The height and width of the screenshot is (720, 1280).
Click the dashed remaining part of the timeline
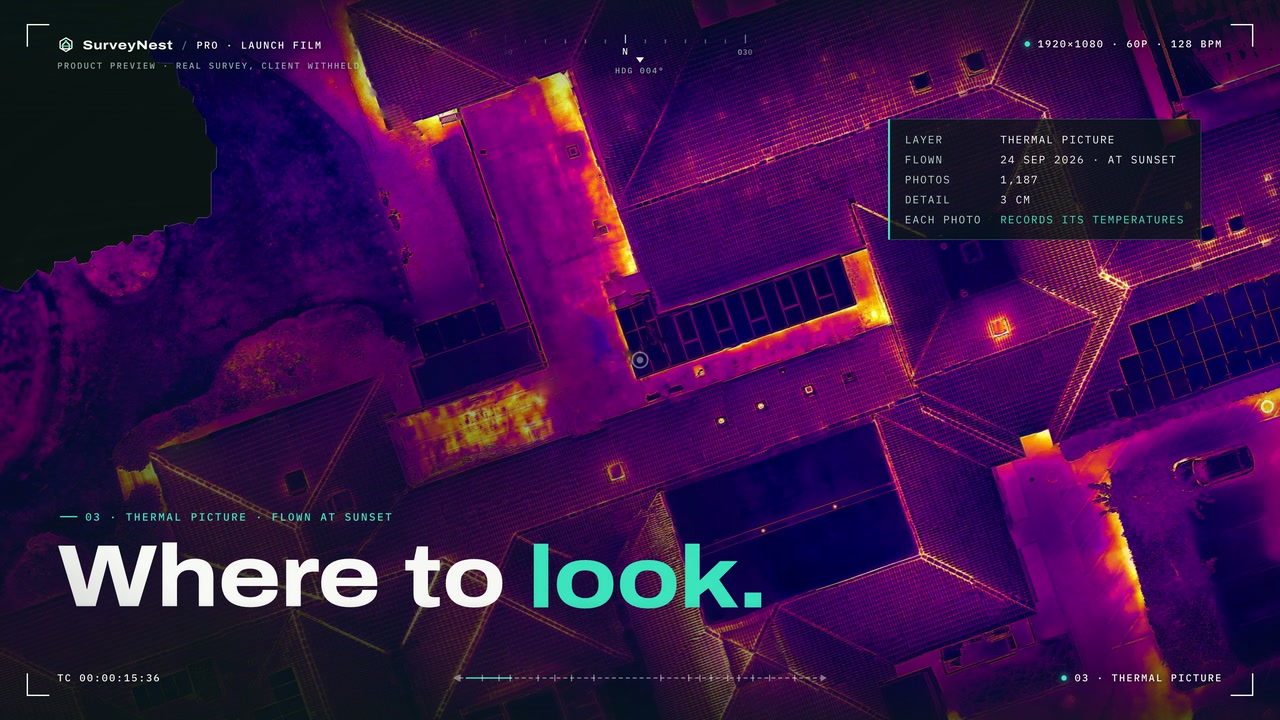(665, 678)
